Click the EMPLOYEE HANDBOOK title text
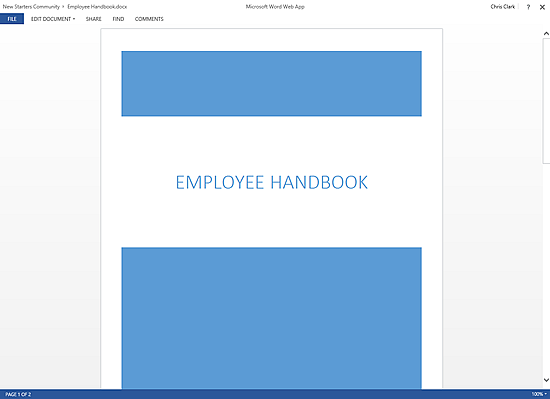Image resolution: width=550 pixels, height=399 pixels. (272, 182)
